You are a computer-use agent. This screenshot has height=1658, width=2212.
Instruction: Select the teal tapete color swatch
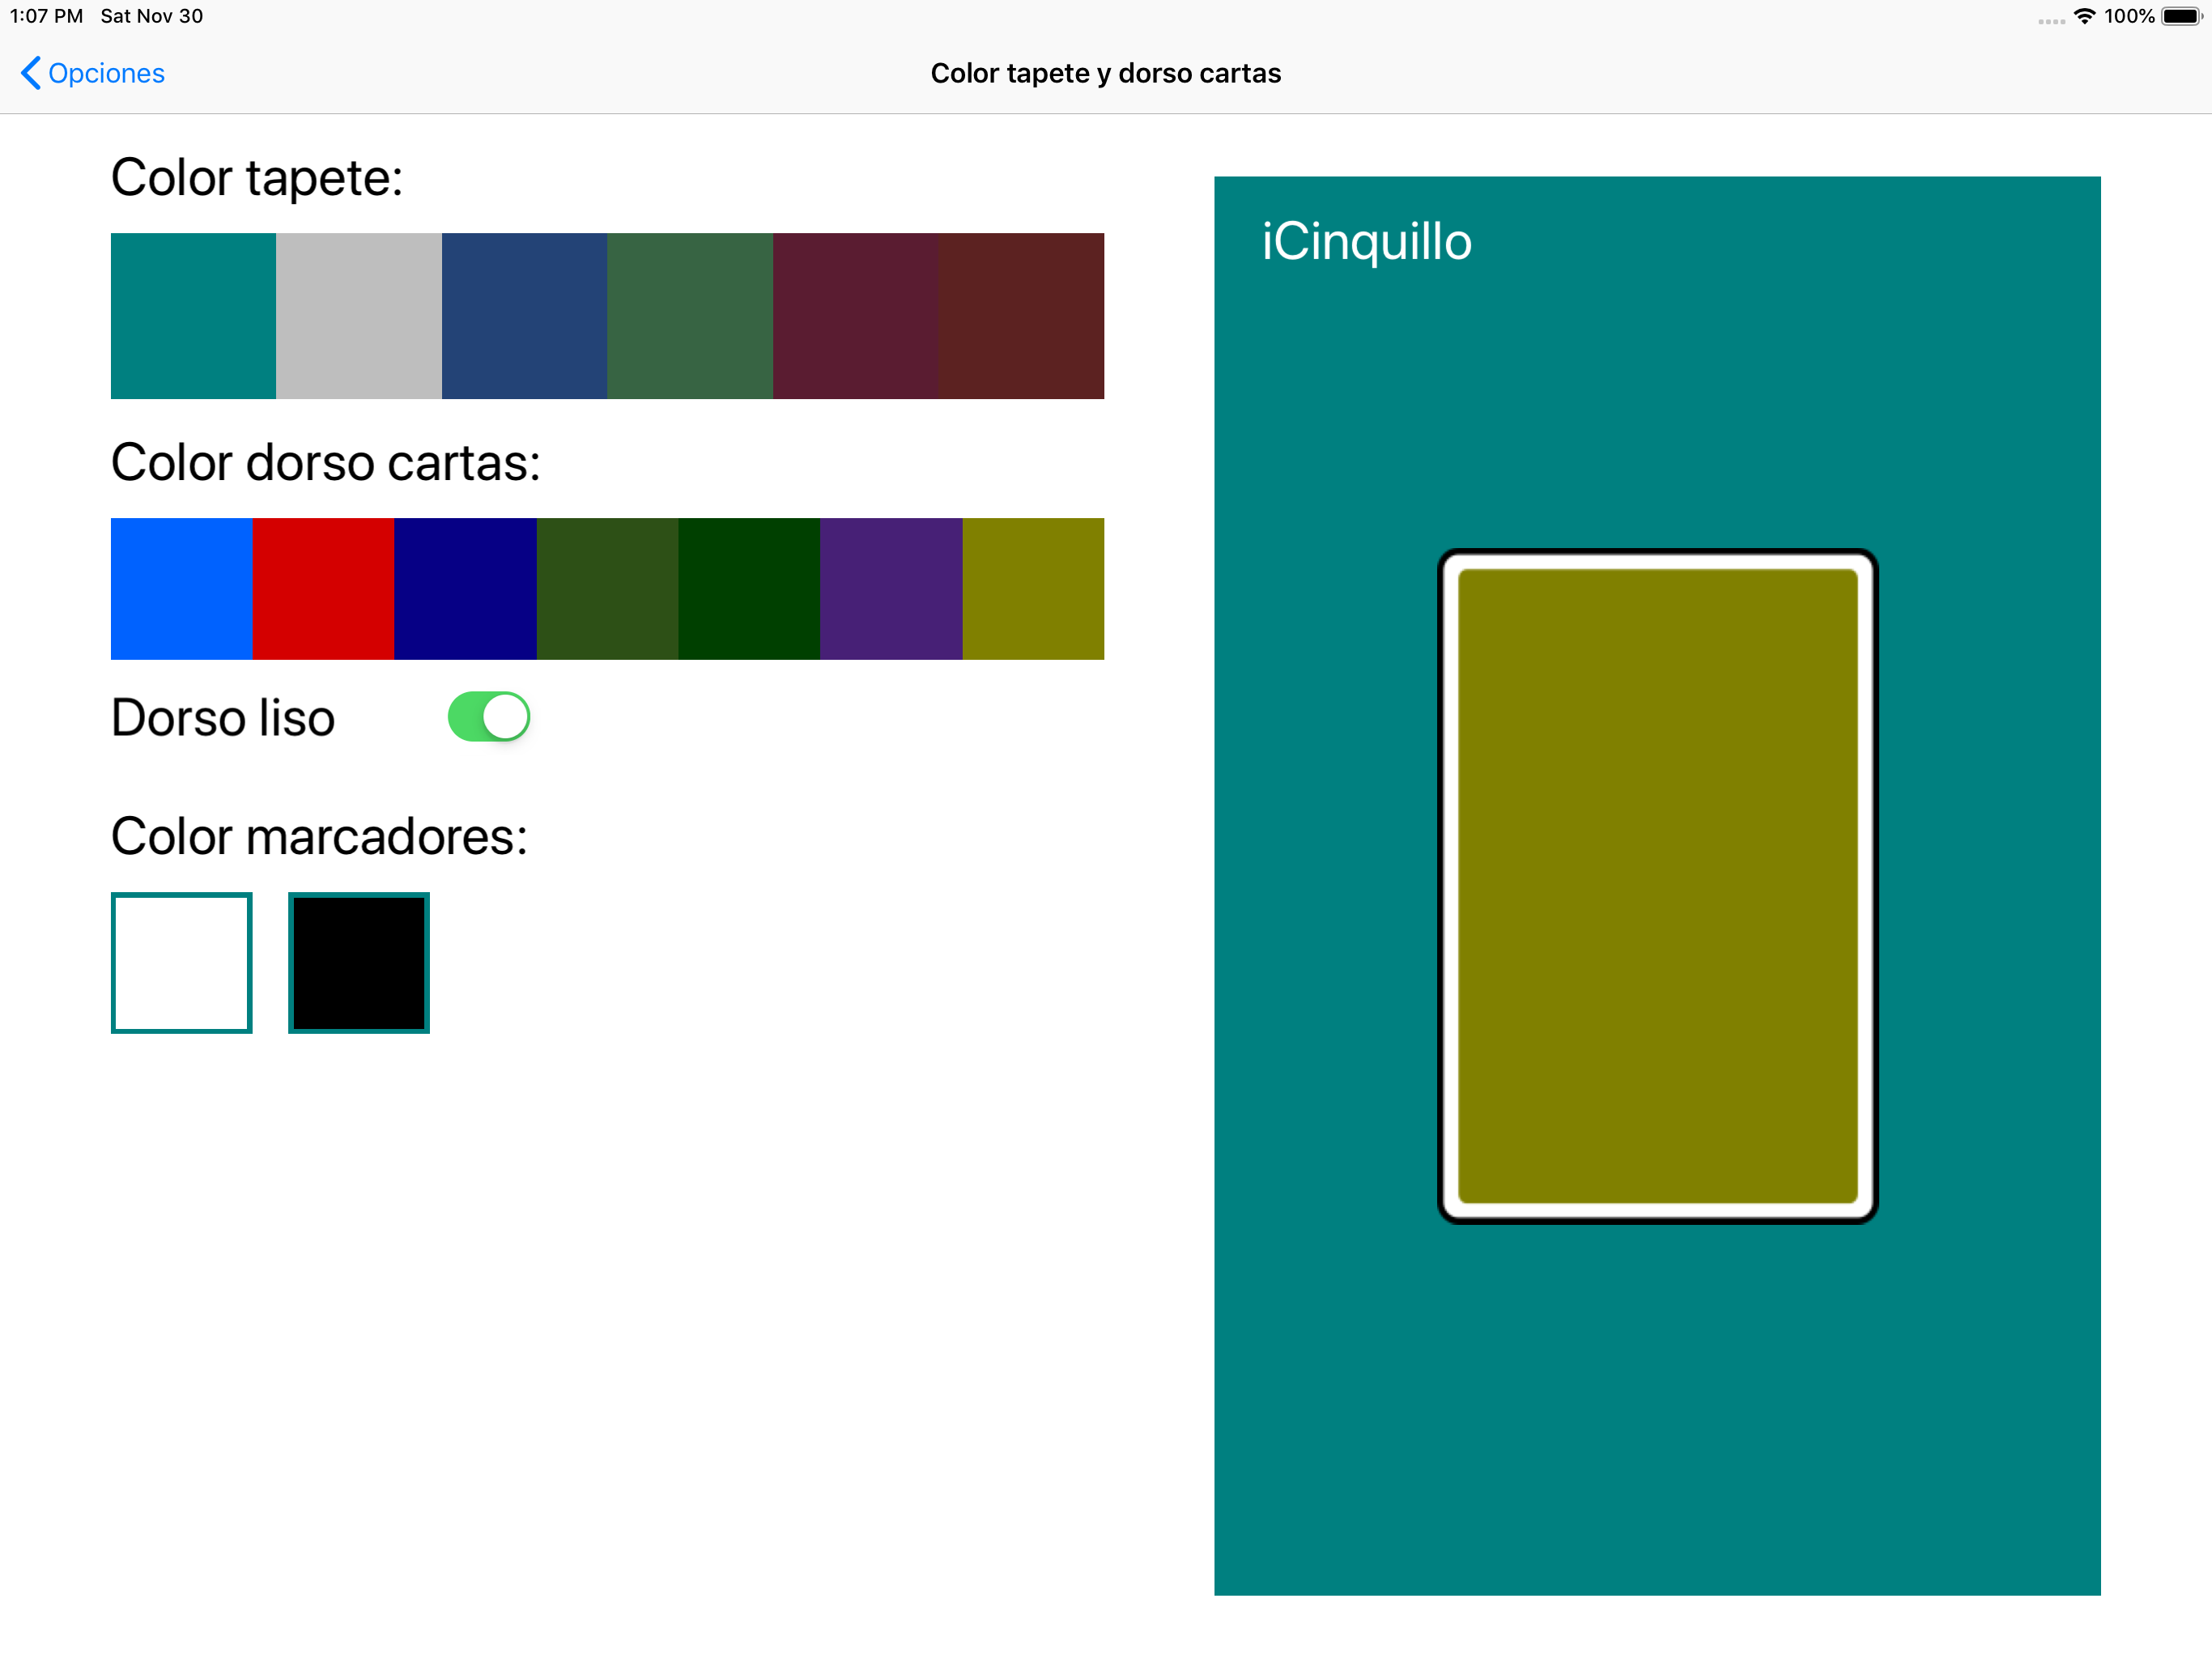(x=193, y=316)
